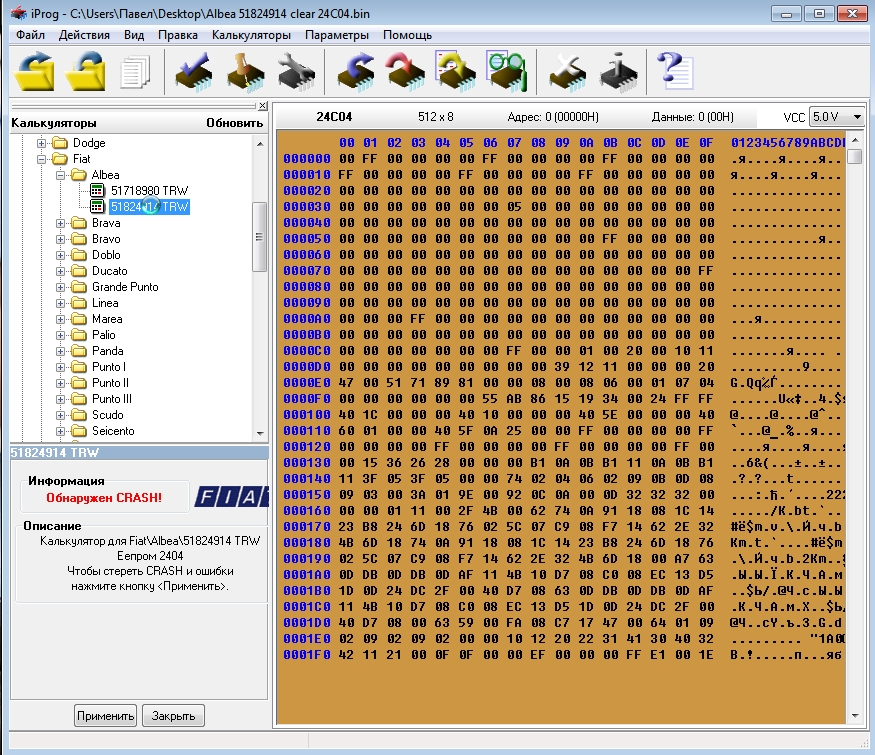This screenshot has height=755, width=875.
Task: Expand the Scudo folder
Action: tap(60, 415)
